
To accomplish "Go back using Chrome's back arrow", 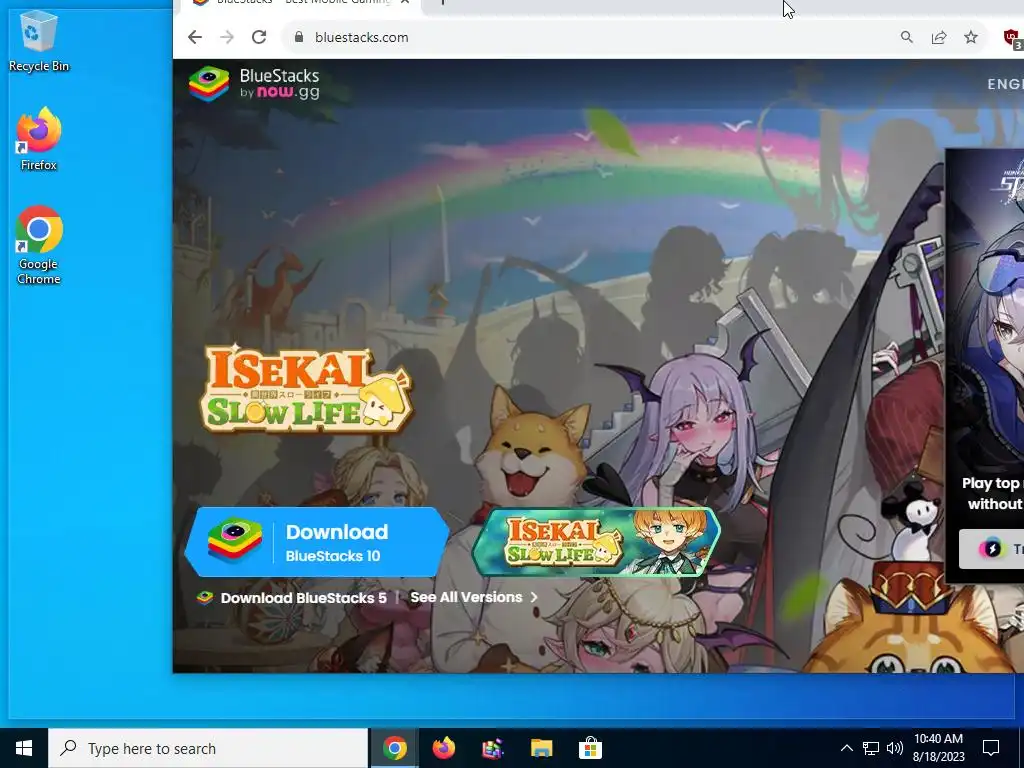I will pos(195,37).
